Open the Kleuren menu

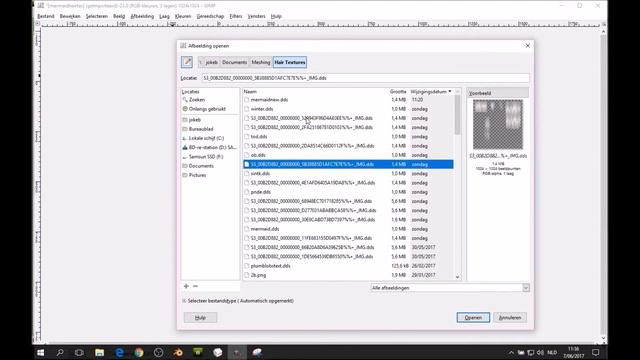[x=183, y=16]
